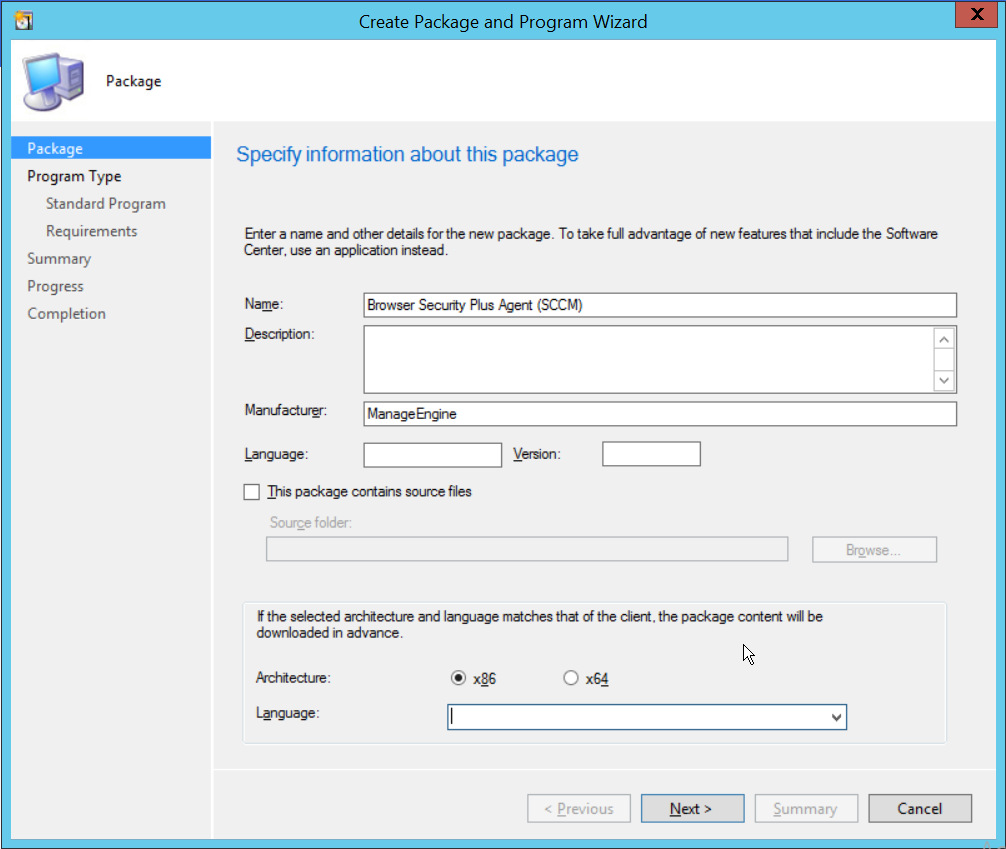The height and width of the screenshot is (849, 1006).
Task: Select the Completion step in sidebar
Action: click(x=67, y=314)
